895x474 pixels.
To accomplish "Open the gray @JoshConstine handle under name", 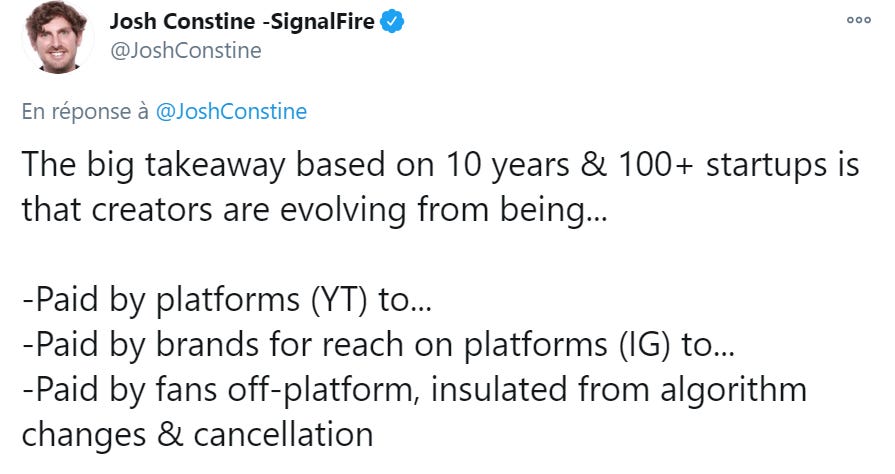I will (186, 50).
